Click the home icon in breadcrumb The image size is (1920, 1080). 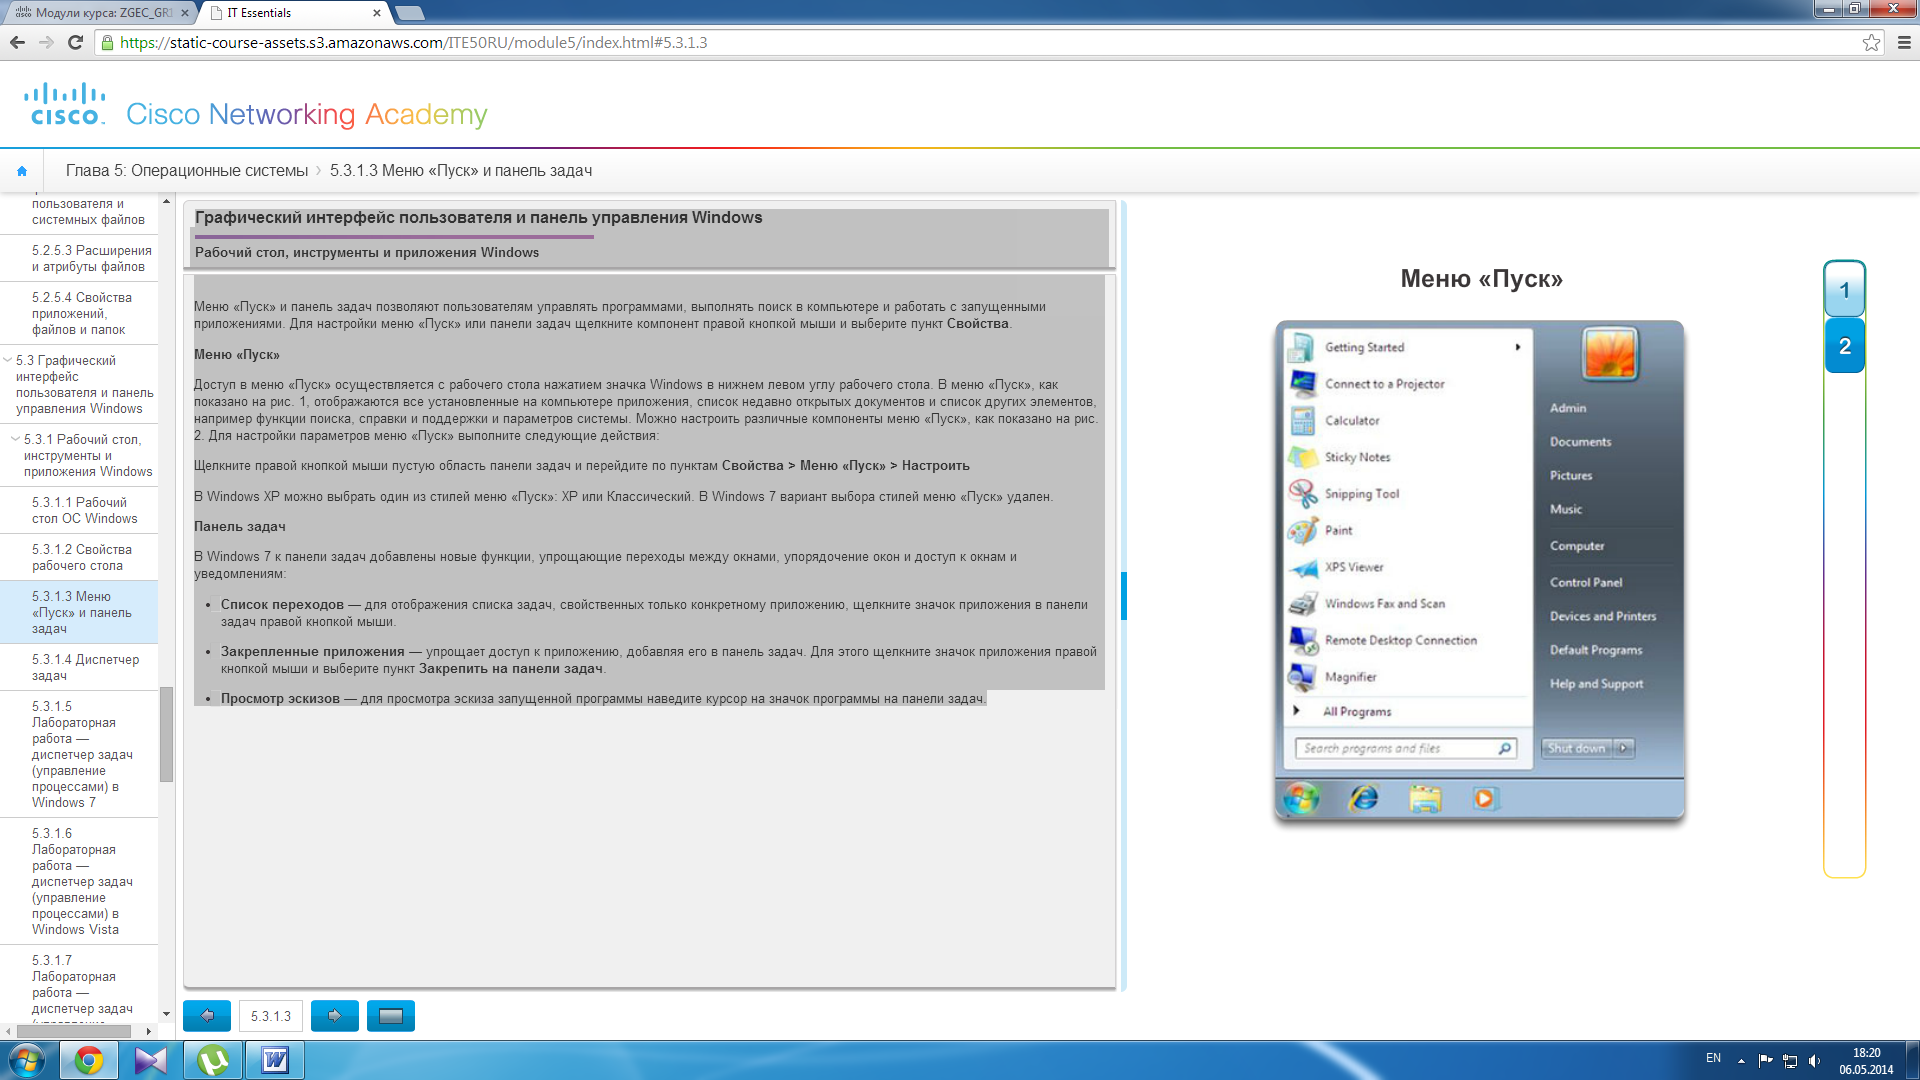[x=22, y=171]
